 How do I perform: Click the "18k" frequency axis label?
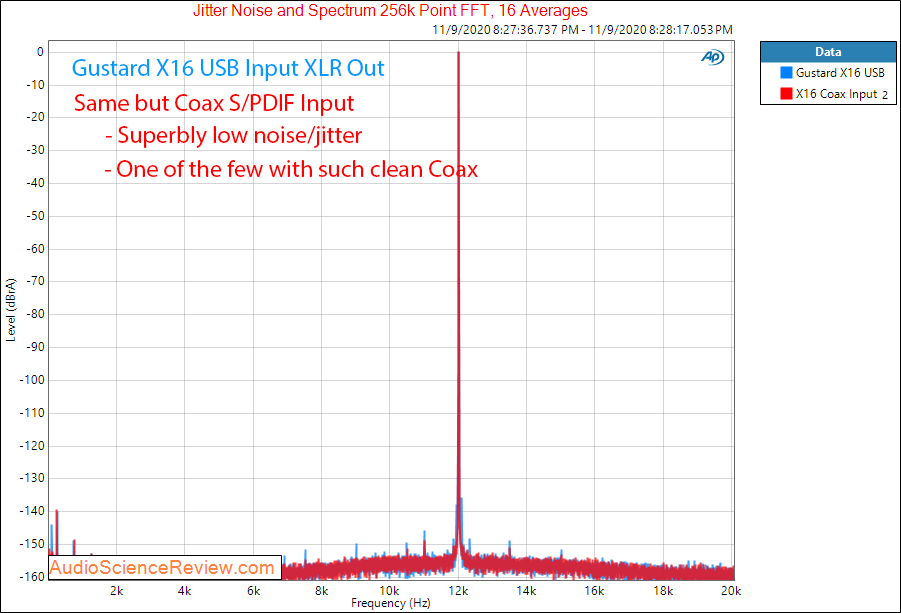coord(663,591)
